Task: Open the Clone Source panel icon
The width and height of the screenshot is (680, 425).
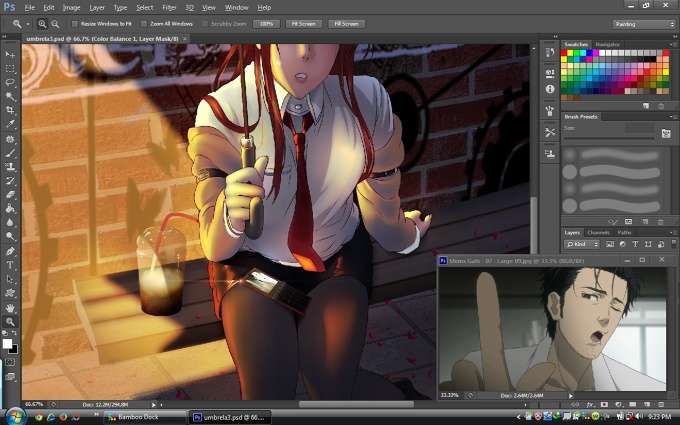Action: click(x=550, y=154)
